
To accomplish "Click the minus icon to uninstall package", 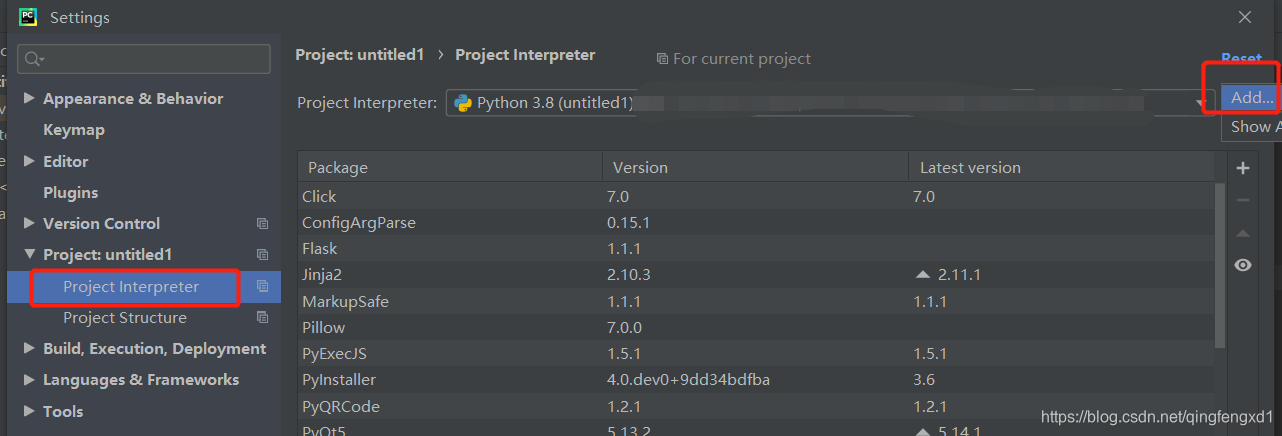I will click(1243, 200).
